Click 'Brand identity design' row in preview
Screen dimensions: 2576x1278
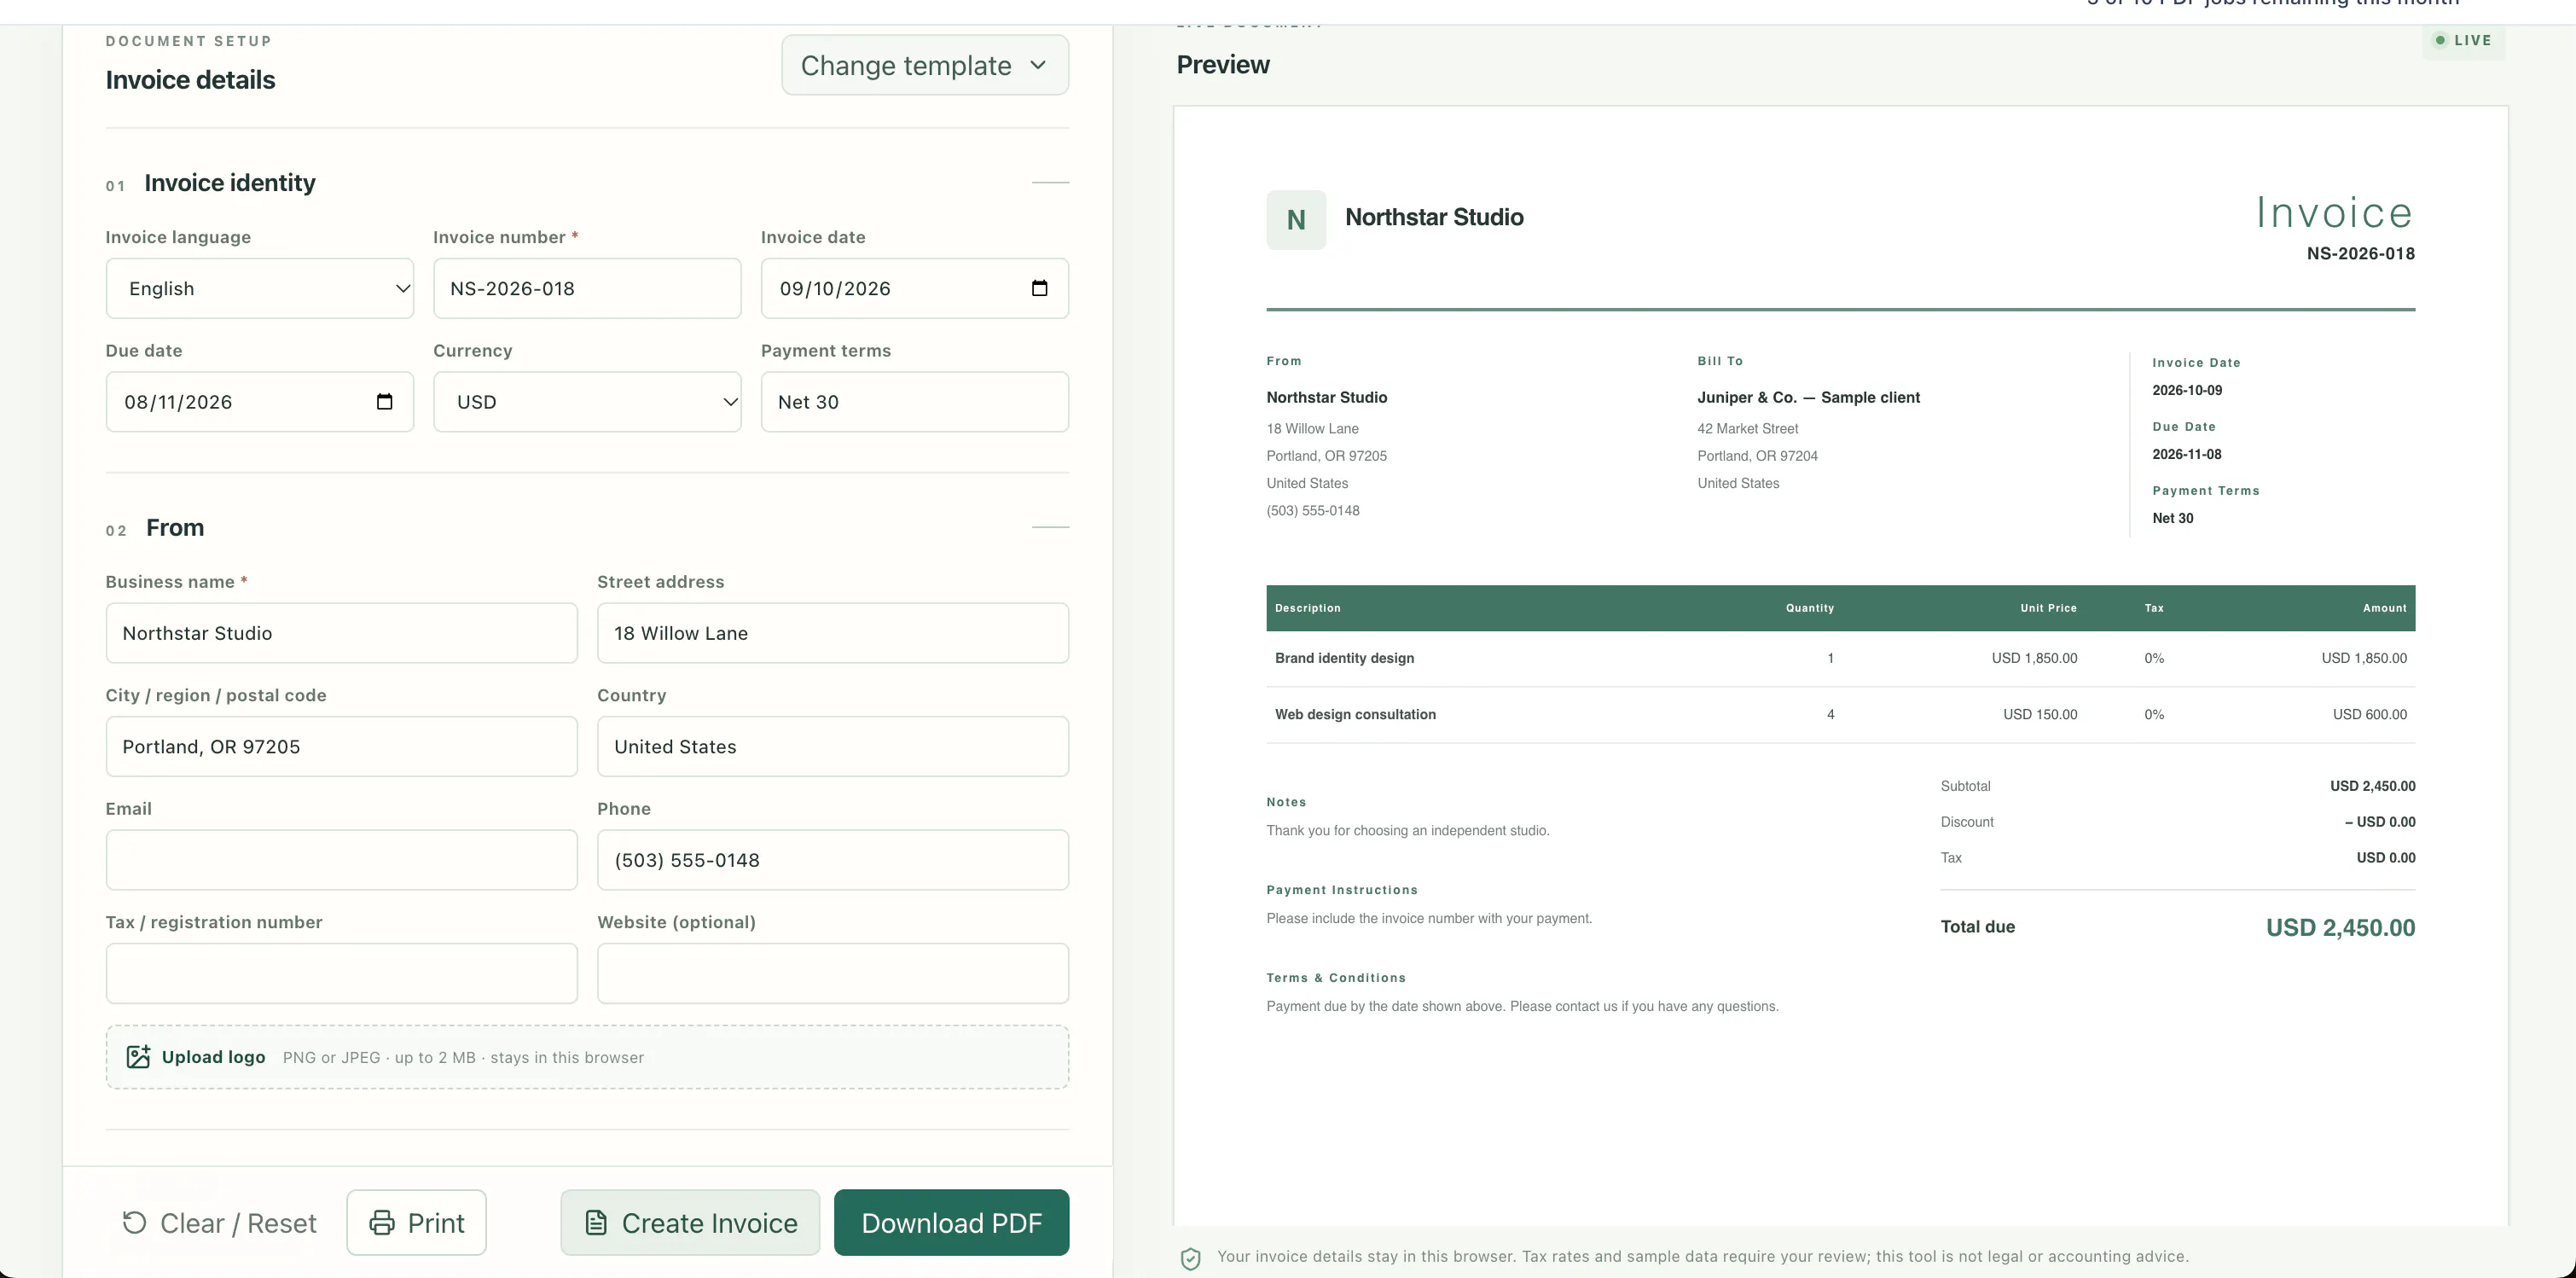[x=1841, y=658]
